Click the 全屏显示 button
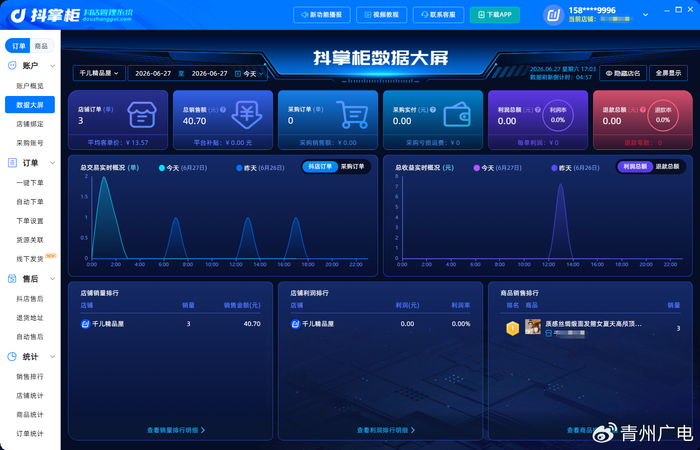The height and width of the screenshot is (450, 700). pyautogui.click(x=668, y=73)
